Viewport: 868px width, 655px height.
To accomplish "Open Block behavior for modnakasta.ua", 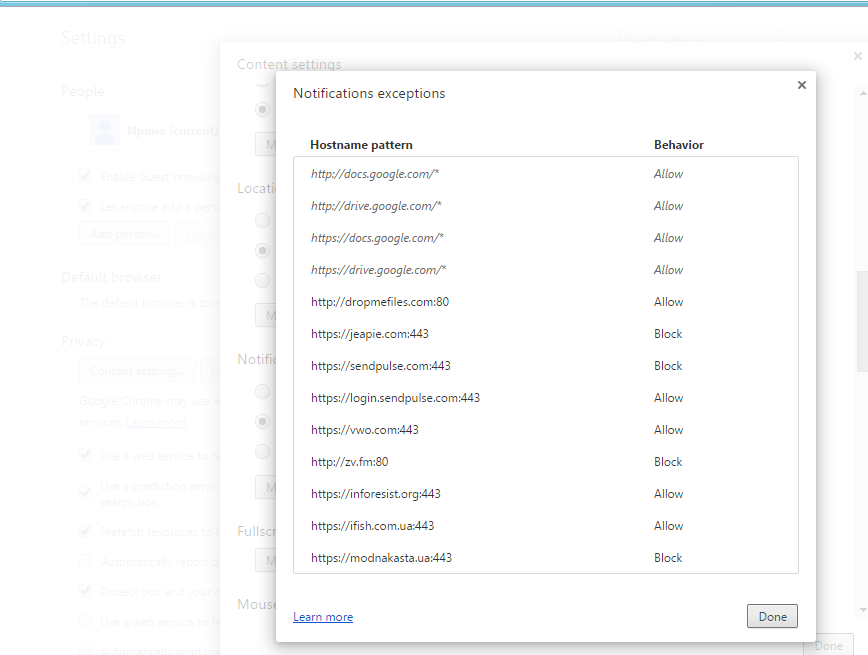I will tap(668, 558).
